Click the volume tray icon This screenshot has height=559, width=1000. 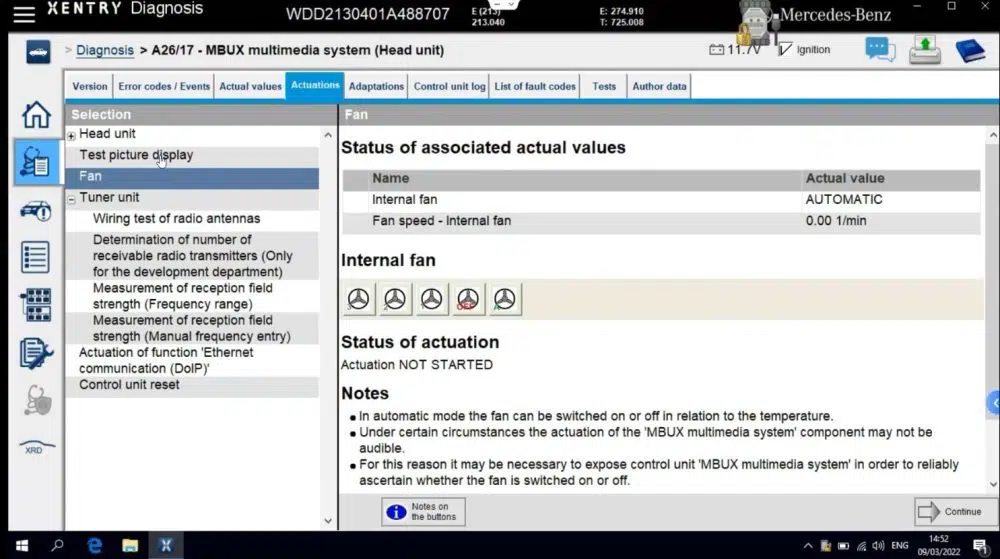(x=878, y=546)
